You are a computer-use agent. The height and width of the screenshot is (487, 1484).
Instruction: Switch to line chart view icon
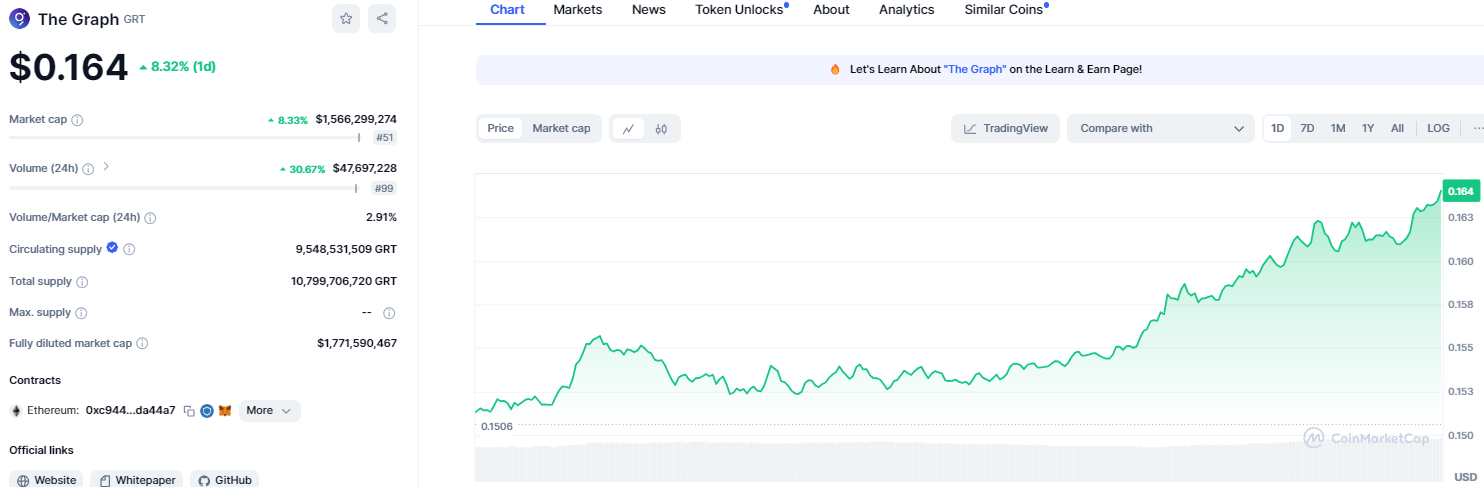pos(628,128)
